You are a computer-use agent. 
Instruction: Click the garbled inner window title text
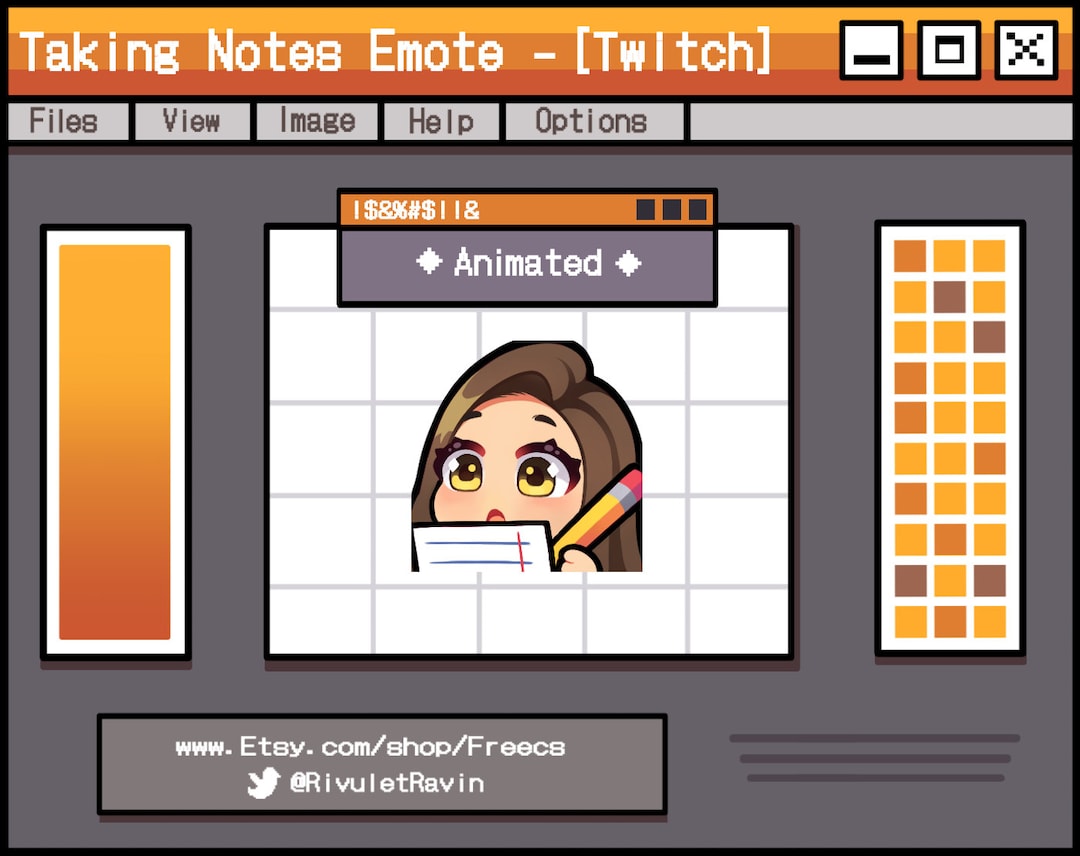[x=416, y=209]
